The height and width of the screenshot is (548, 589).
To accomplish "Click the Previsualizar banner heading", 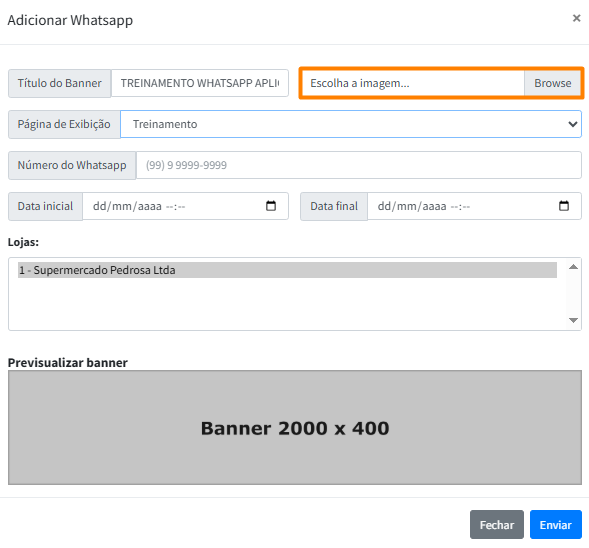I will (x=68, y=362).
